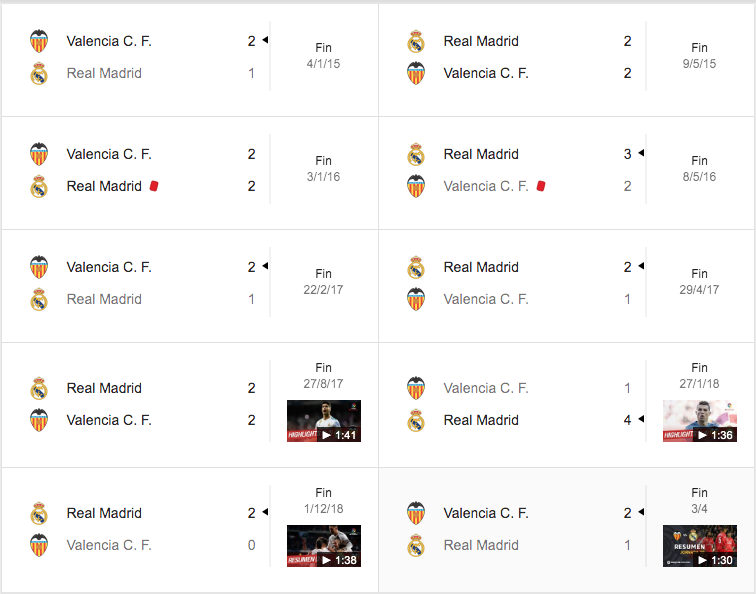Click Valencia crest in 4/1/15 match
756x594 pixels.
coord(39,41)
